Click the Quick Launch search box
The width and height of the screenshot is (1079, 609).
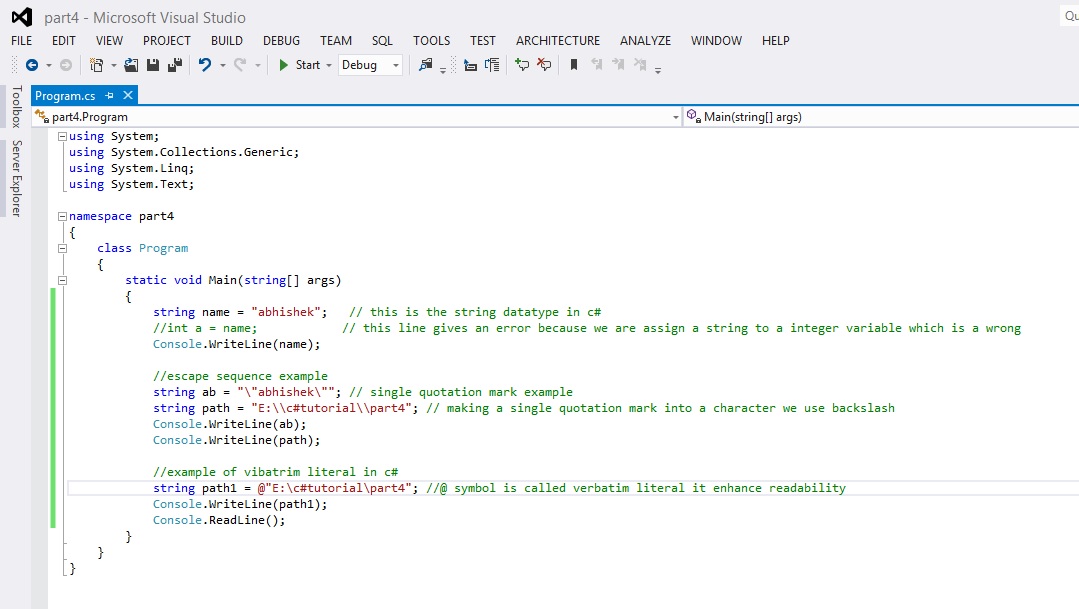click(1070, 16)
